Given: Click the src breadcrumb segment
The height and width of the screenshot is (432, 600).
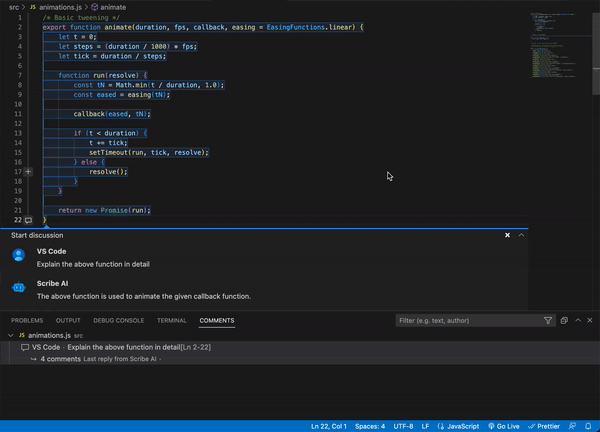Looking at the screenshot, I should (14, 7).
